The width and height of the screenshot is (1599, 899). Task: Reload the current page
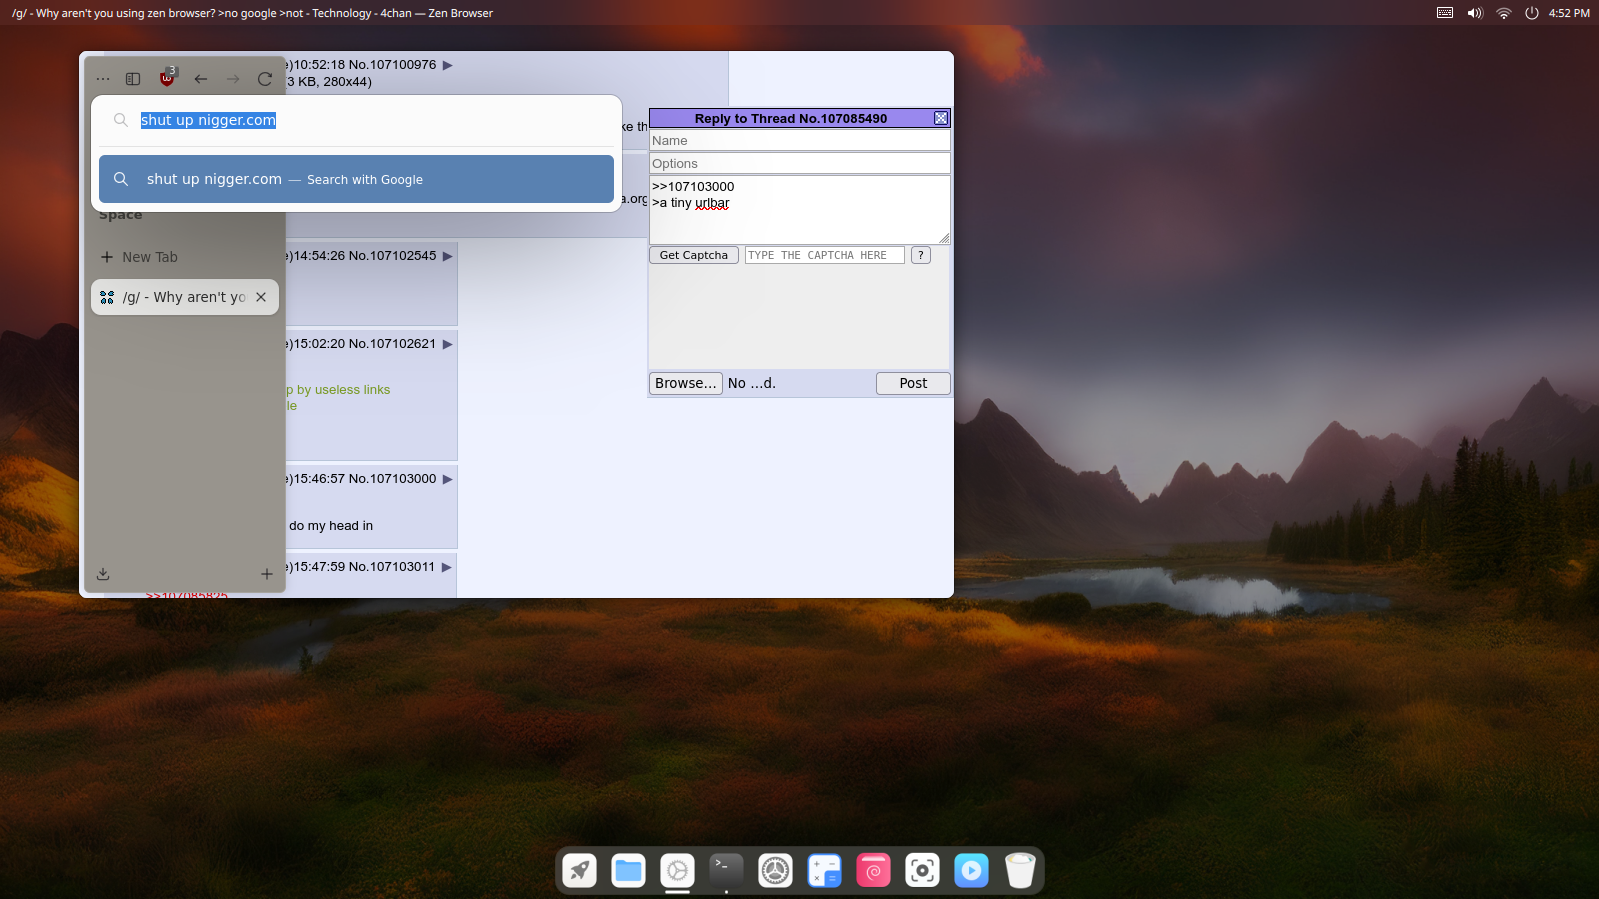[x=265, y=79]
